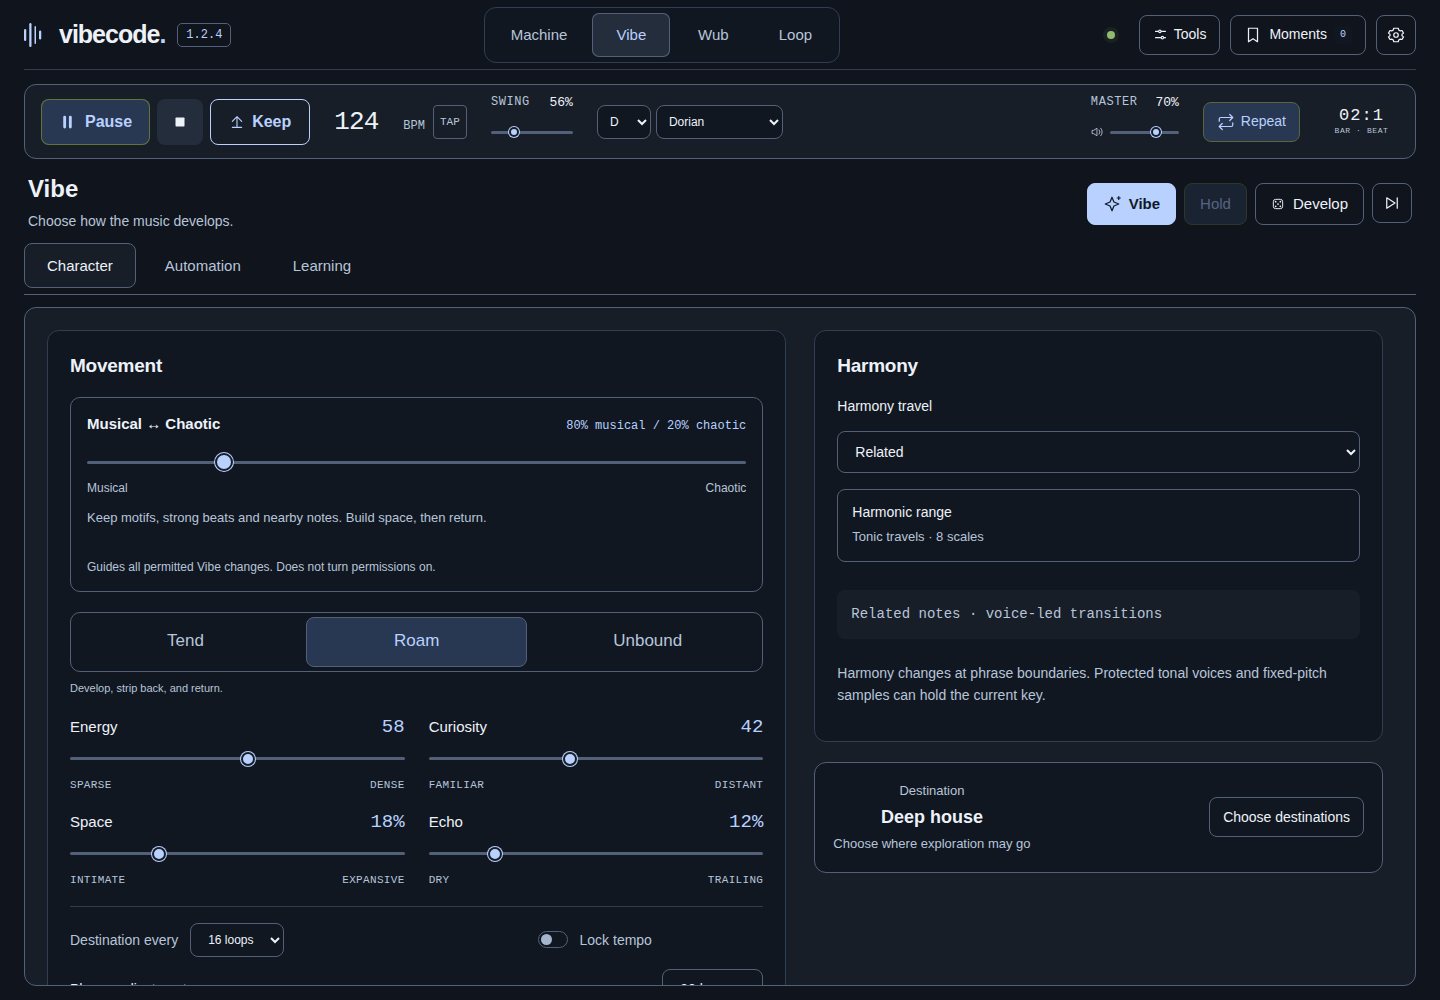
Task: Toggle the Repeat loop button
Action: pyautogui.click(x=1251, y=122)
